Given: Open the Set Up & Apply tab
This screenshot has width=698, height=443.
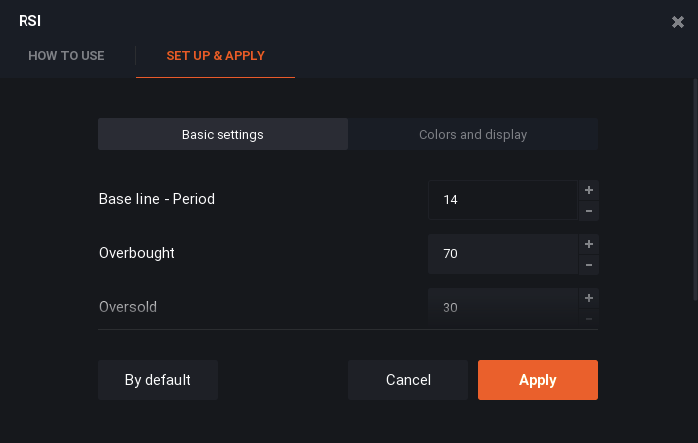Looking at the screenshot, I should pyautogui.click(x=215, y=56).
